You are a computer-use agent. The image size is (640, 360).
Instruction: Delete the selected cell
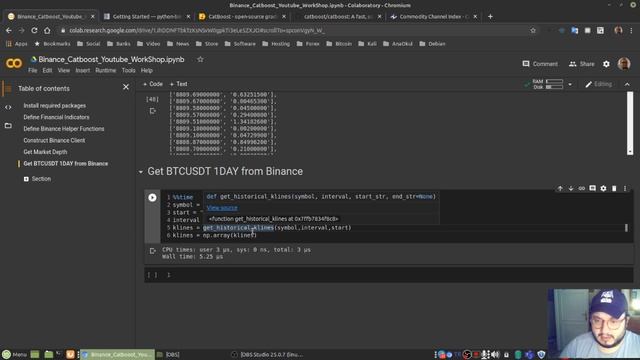tap(614, 189)
